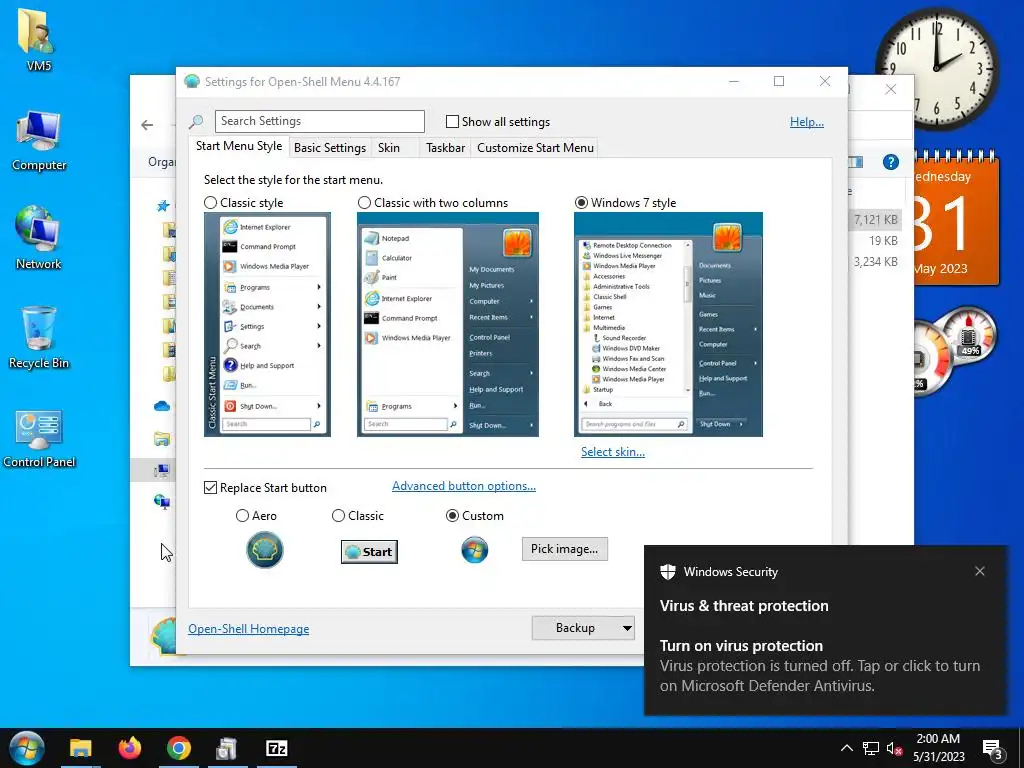
Task: Click the Aero shell start button image
Action: 264,550
